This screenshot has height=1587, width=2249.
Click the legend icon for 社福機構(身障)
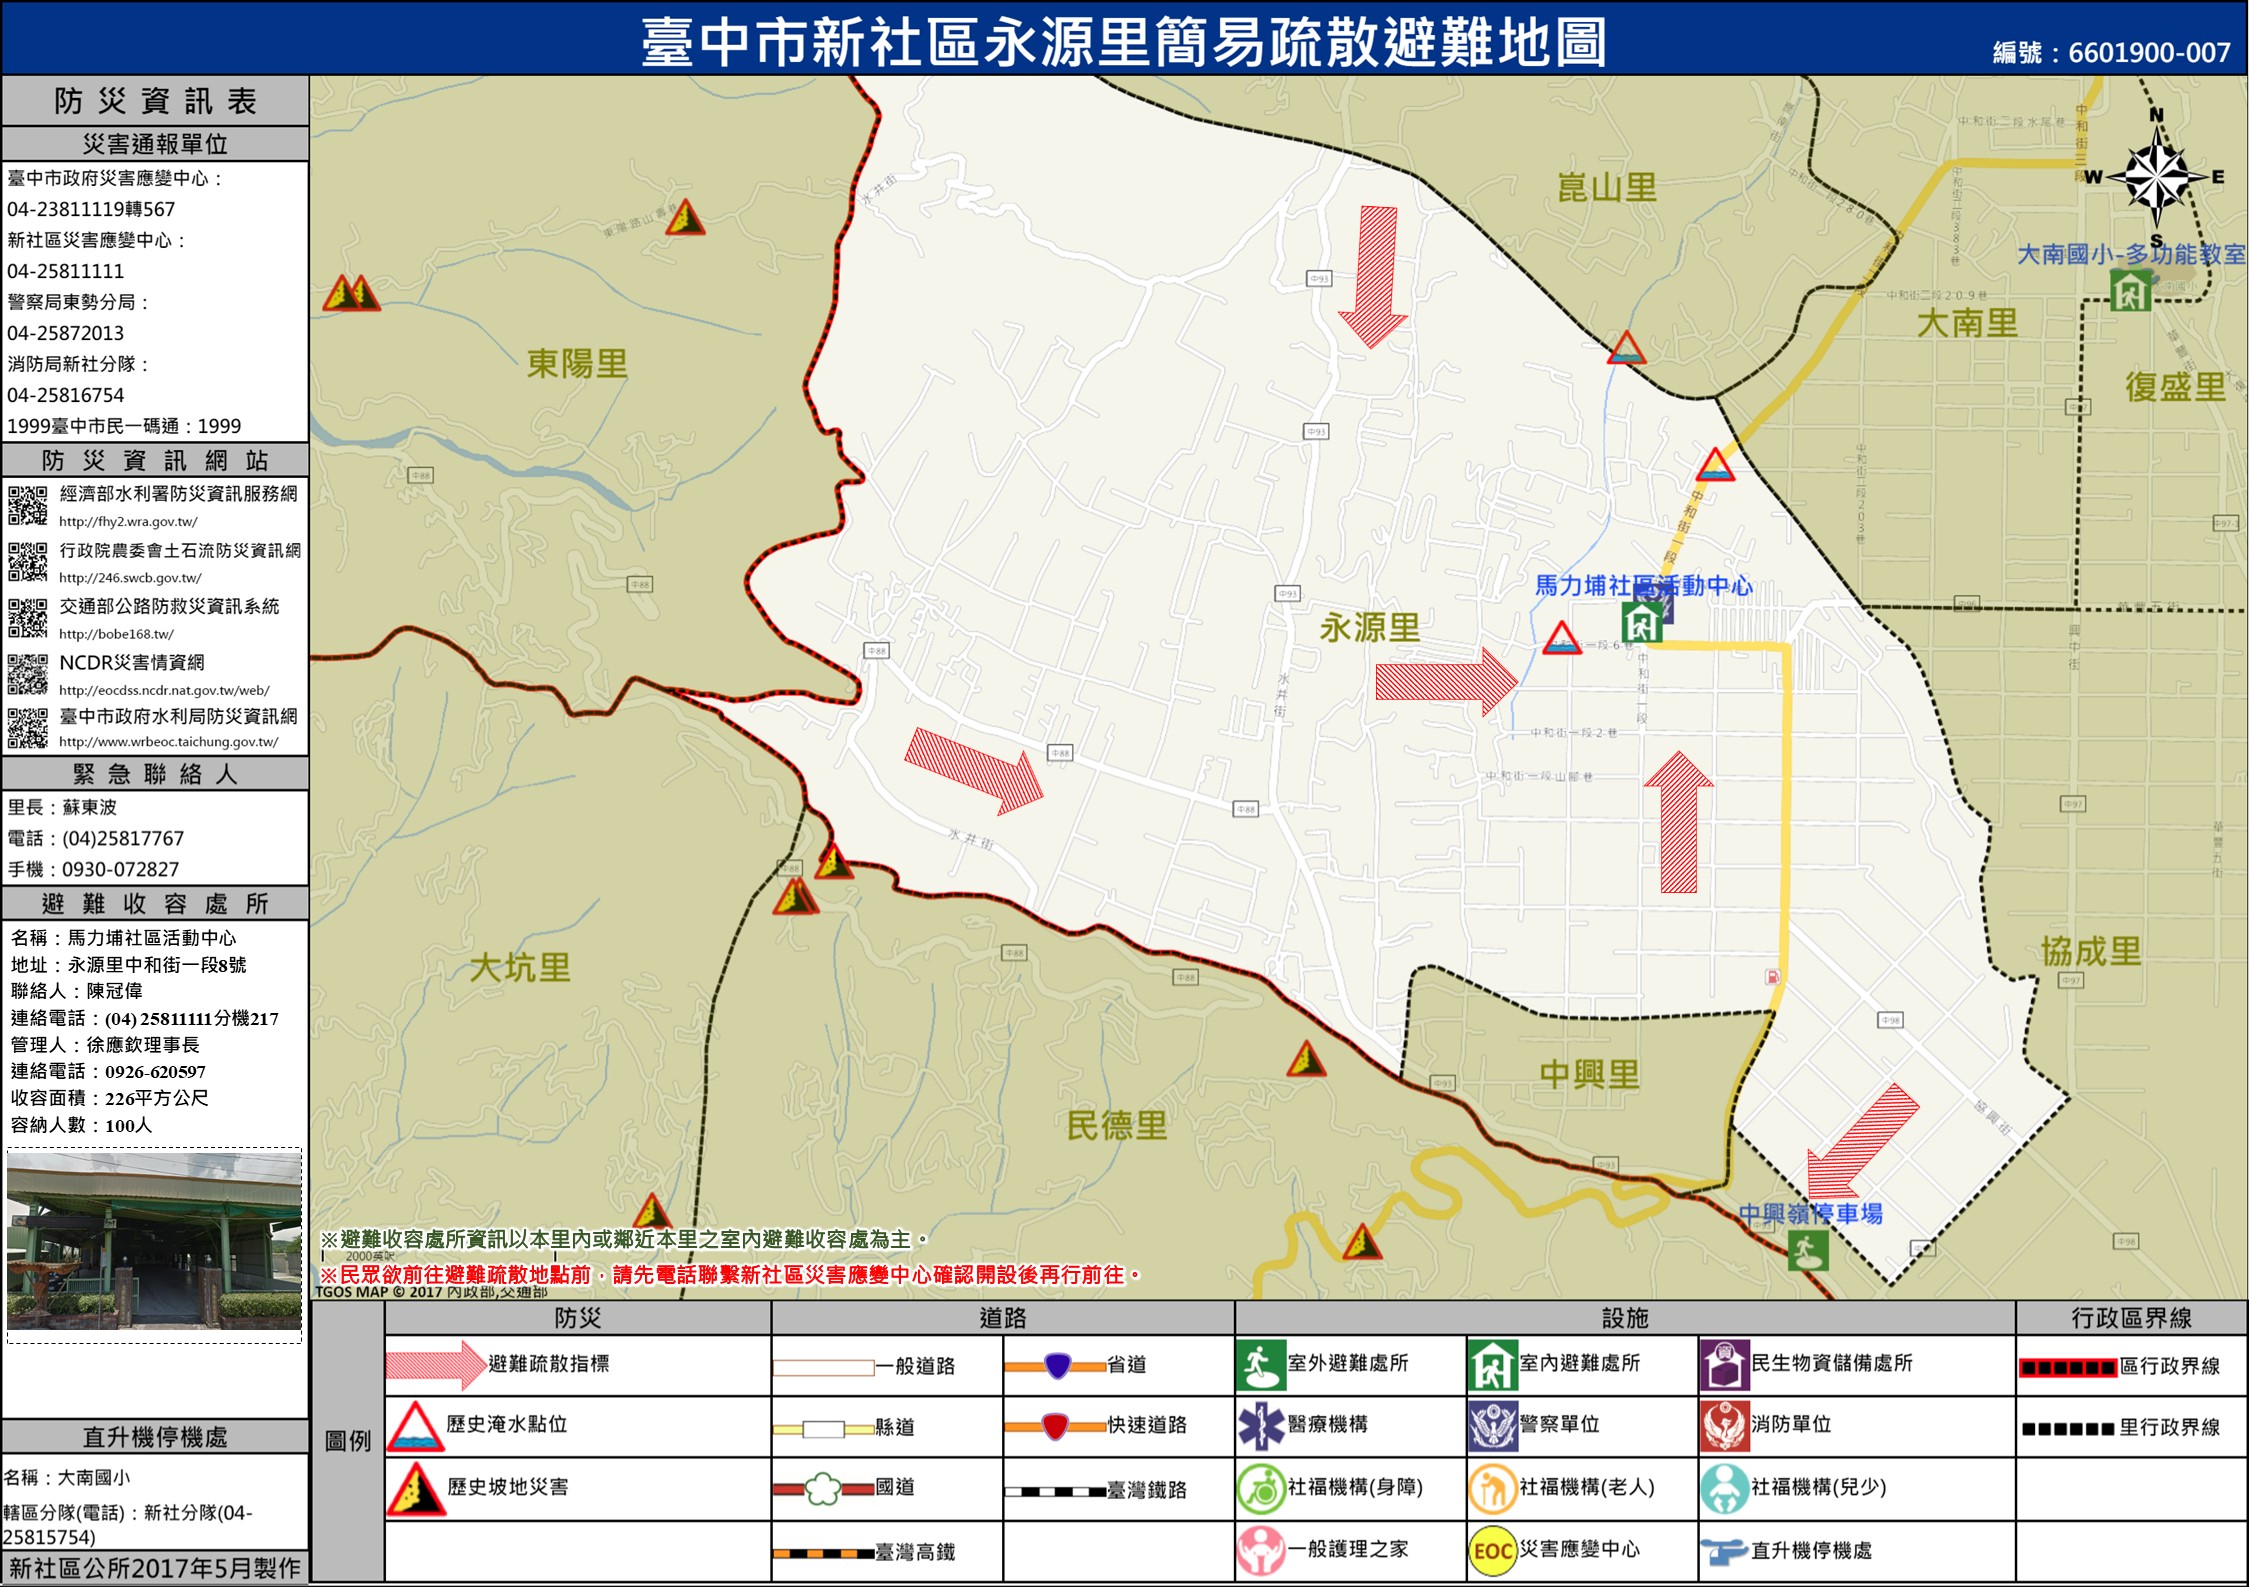click(x=1260, y=1488)
